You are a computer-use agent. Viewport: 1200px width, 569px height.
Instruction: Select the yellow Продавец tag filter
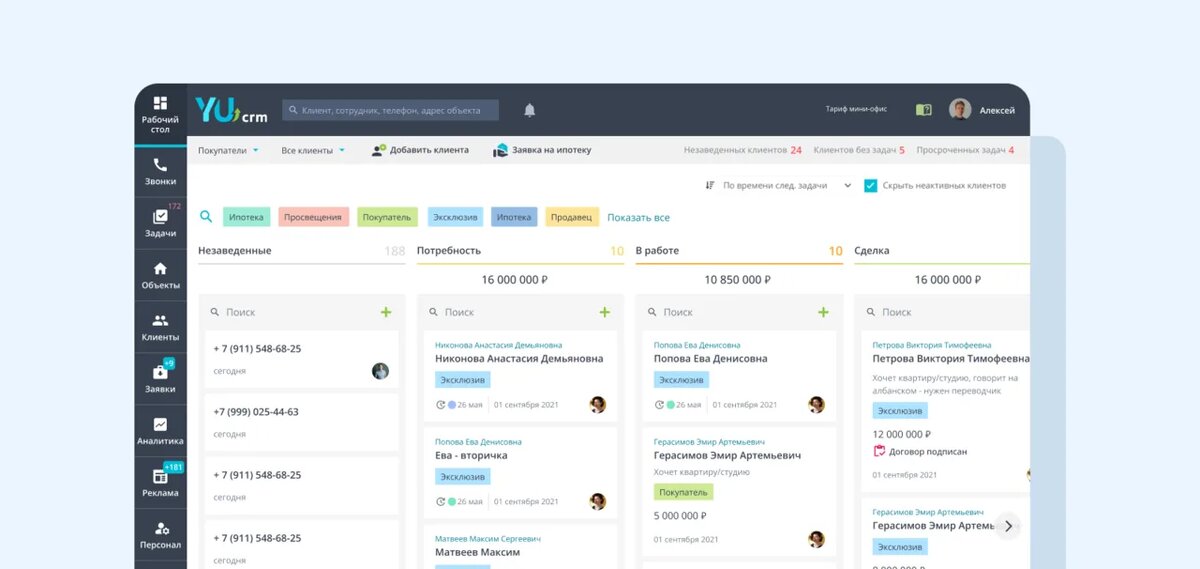[572, 217]
